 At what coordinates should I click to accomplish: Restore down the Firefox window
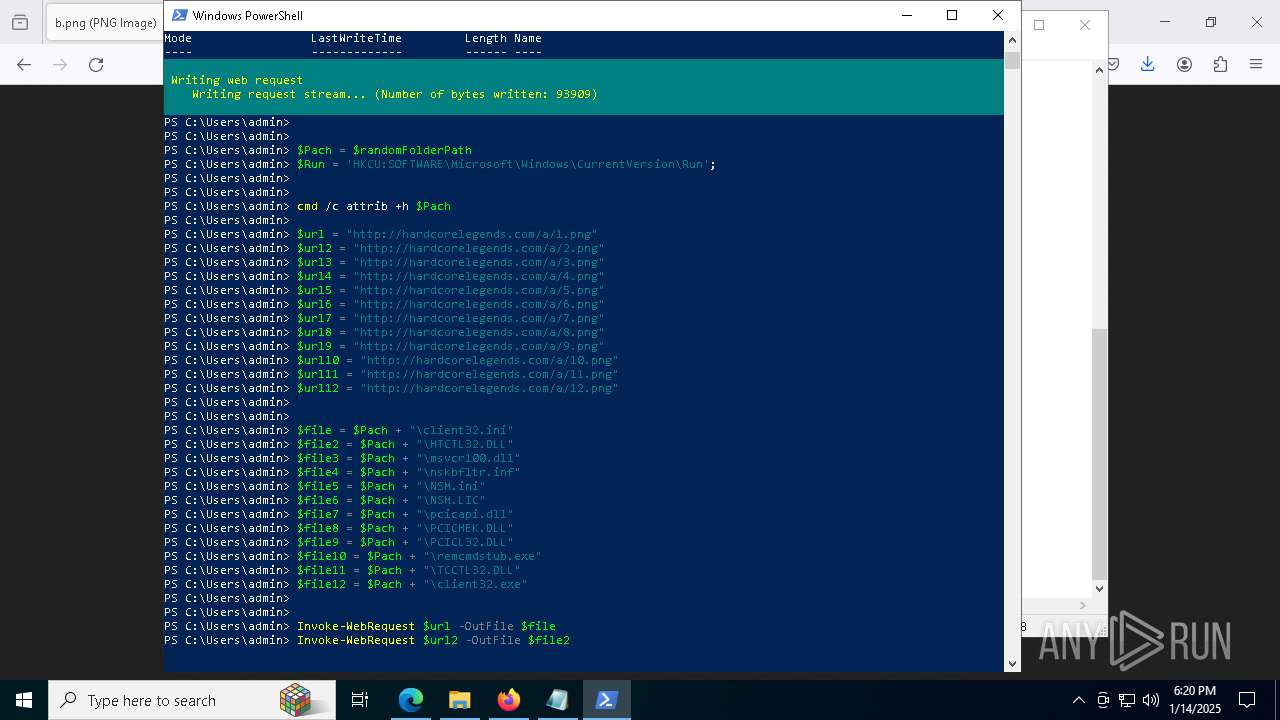[x=1210, y=22]
